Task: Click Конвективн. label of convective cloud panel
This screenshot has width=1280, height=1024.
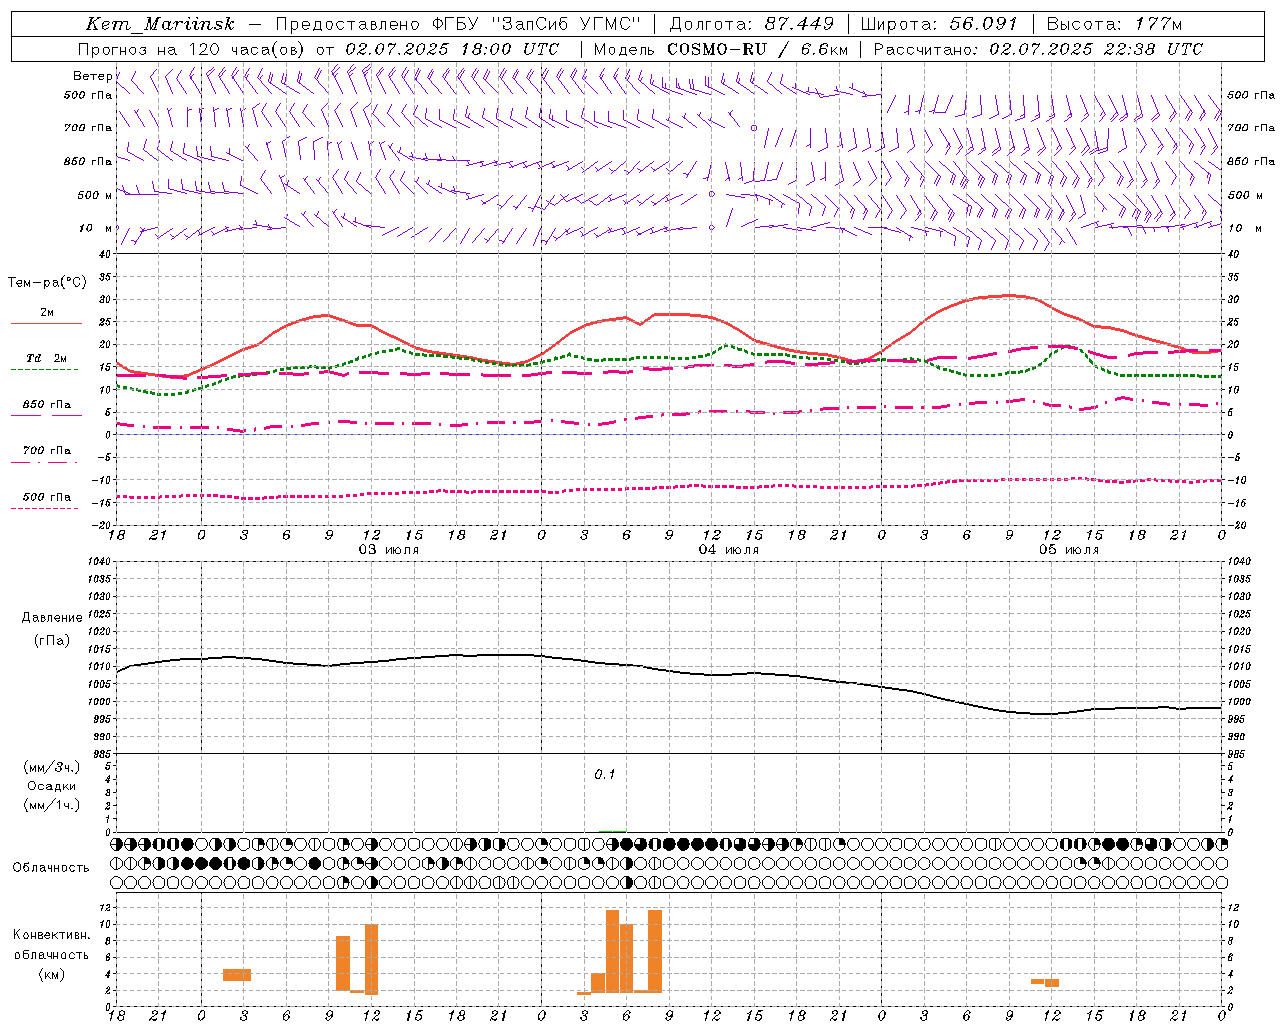Action: tap(52, 935)
